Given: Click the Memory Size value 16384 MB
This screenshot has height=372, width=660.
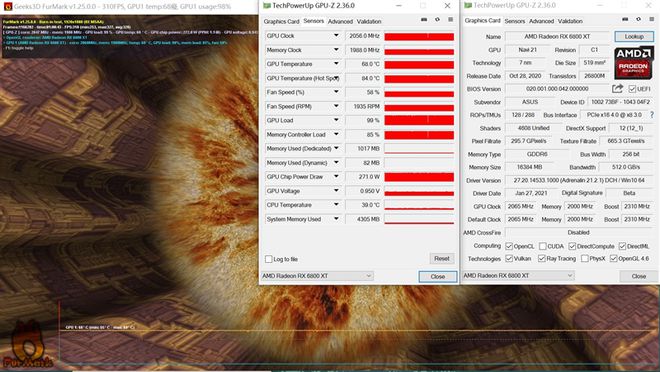Looking at the screenshot, I should click(530, 167).
